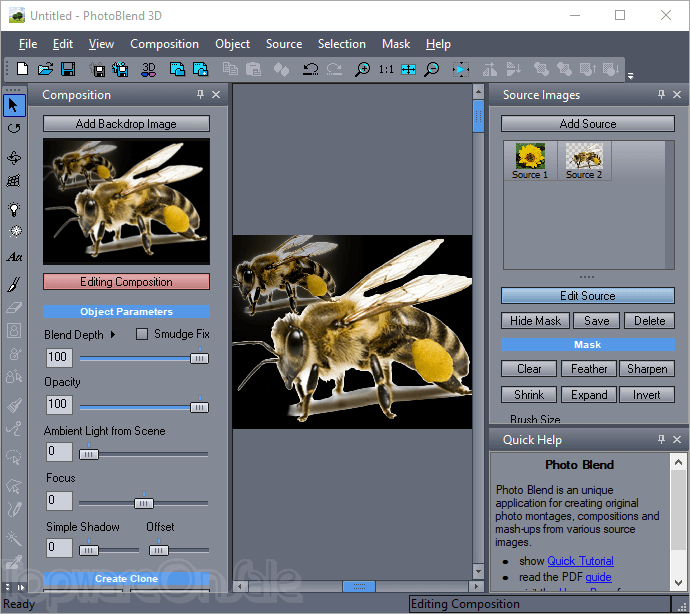The image size is (690, 614).
Task: Open the Quick Tutorial link
Action: coord(580,561)
